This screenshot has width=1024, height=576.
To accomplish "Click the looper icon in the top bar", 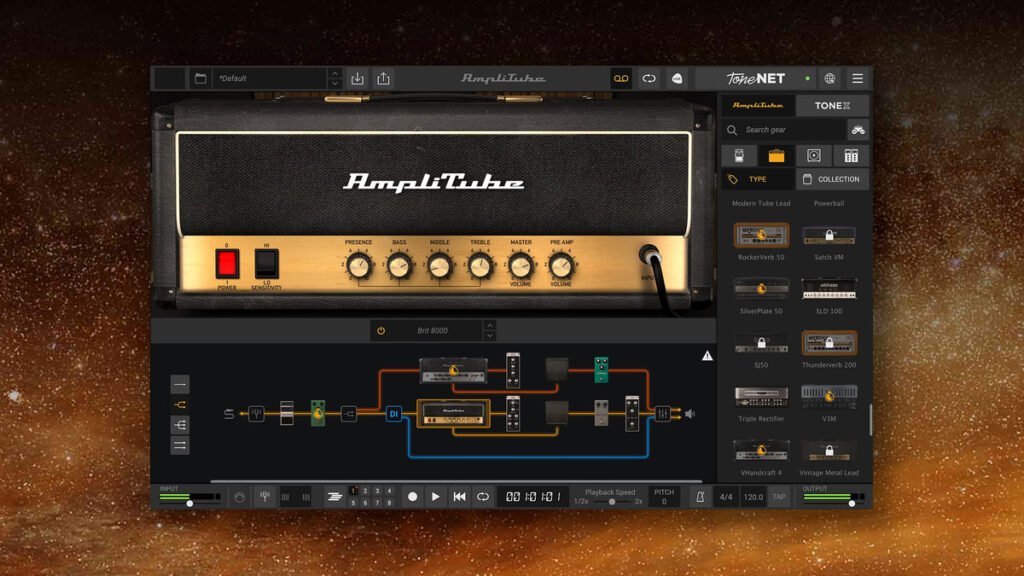I will tap(621, 77).
